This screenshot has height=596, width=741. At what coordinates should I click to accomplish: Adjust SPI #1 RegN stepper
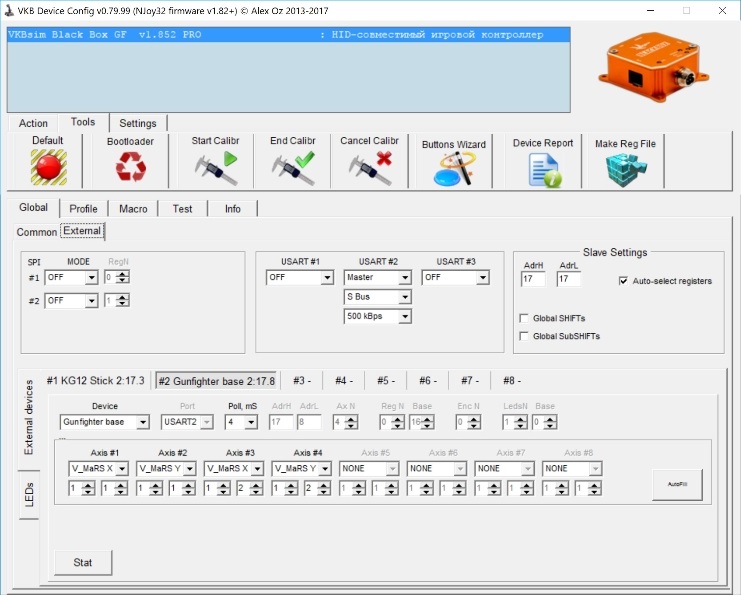[122, 277]
